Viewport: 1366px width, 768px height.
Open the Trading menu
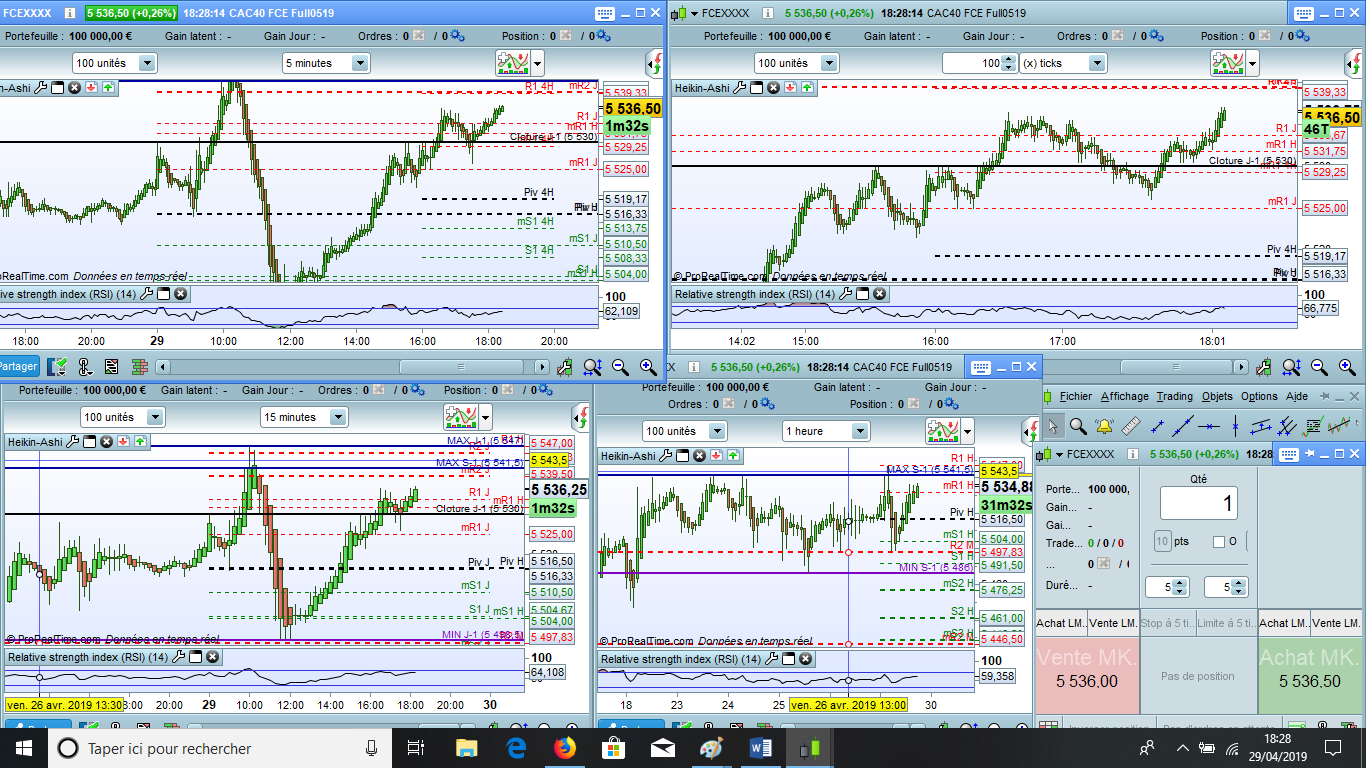tap(1175, 396)
